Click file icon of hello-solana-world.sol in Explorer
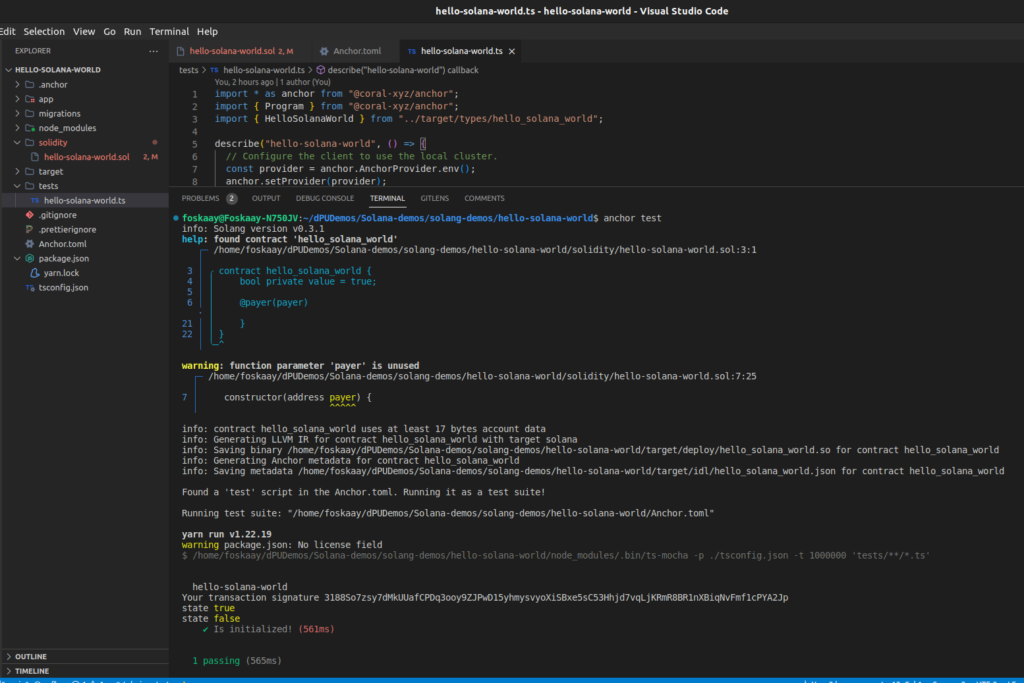Viewport: 1024px width, 683px height. point(35,157)
